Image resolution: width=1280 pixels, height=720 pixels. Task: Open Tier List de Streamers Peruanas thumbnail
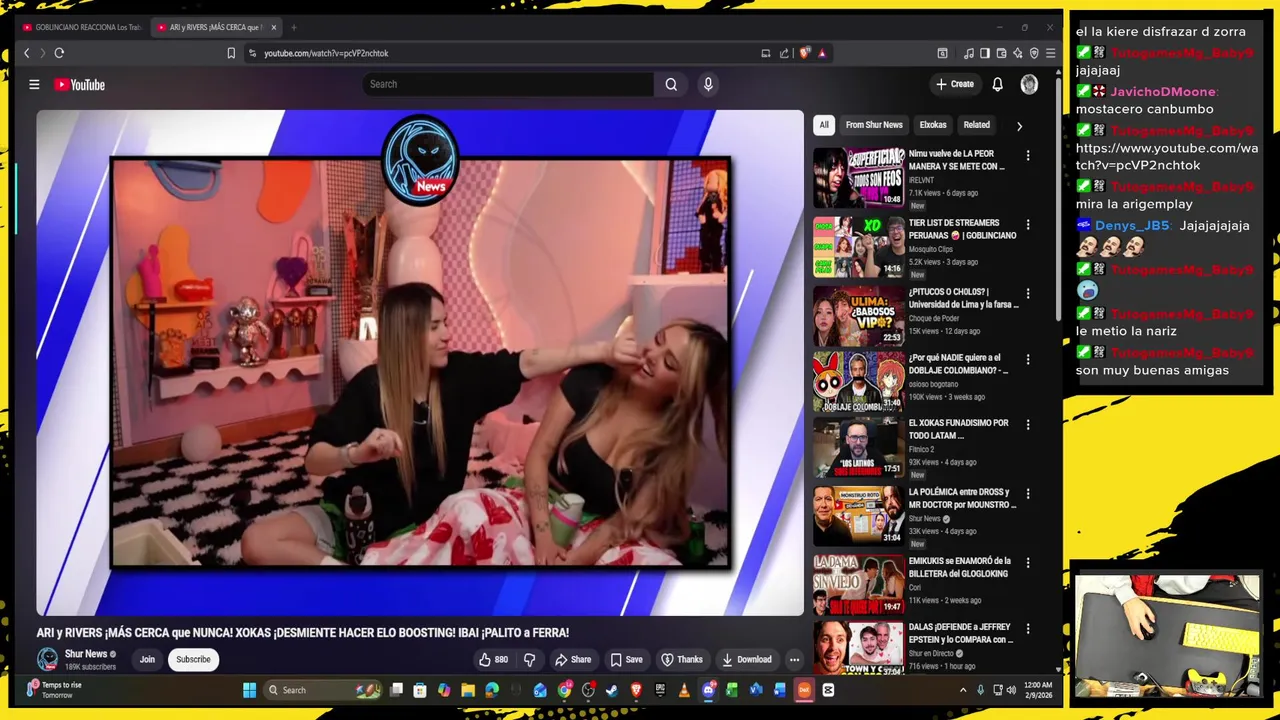858,246
